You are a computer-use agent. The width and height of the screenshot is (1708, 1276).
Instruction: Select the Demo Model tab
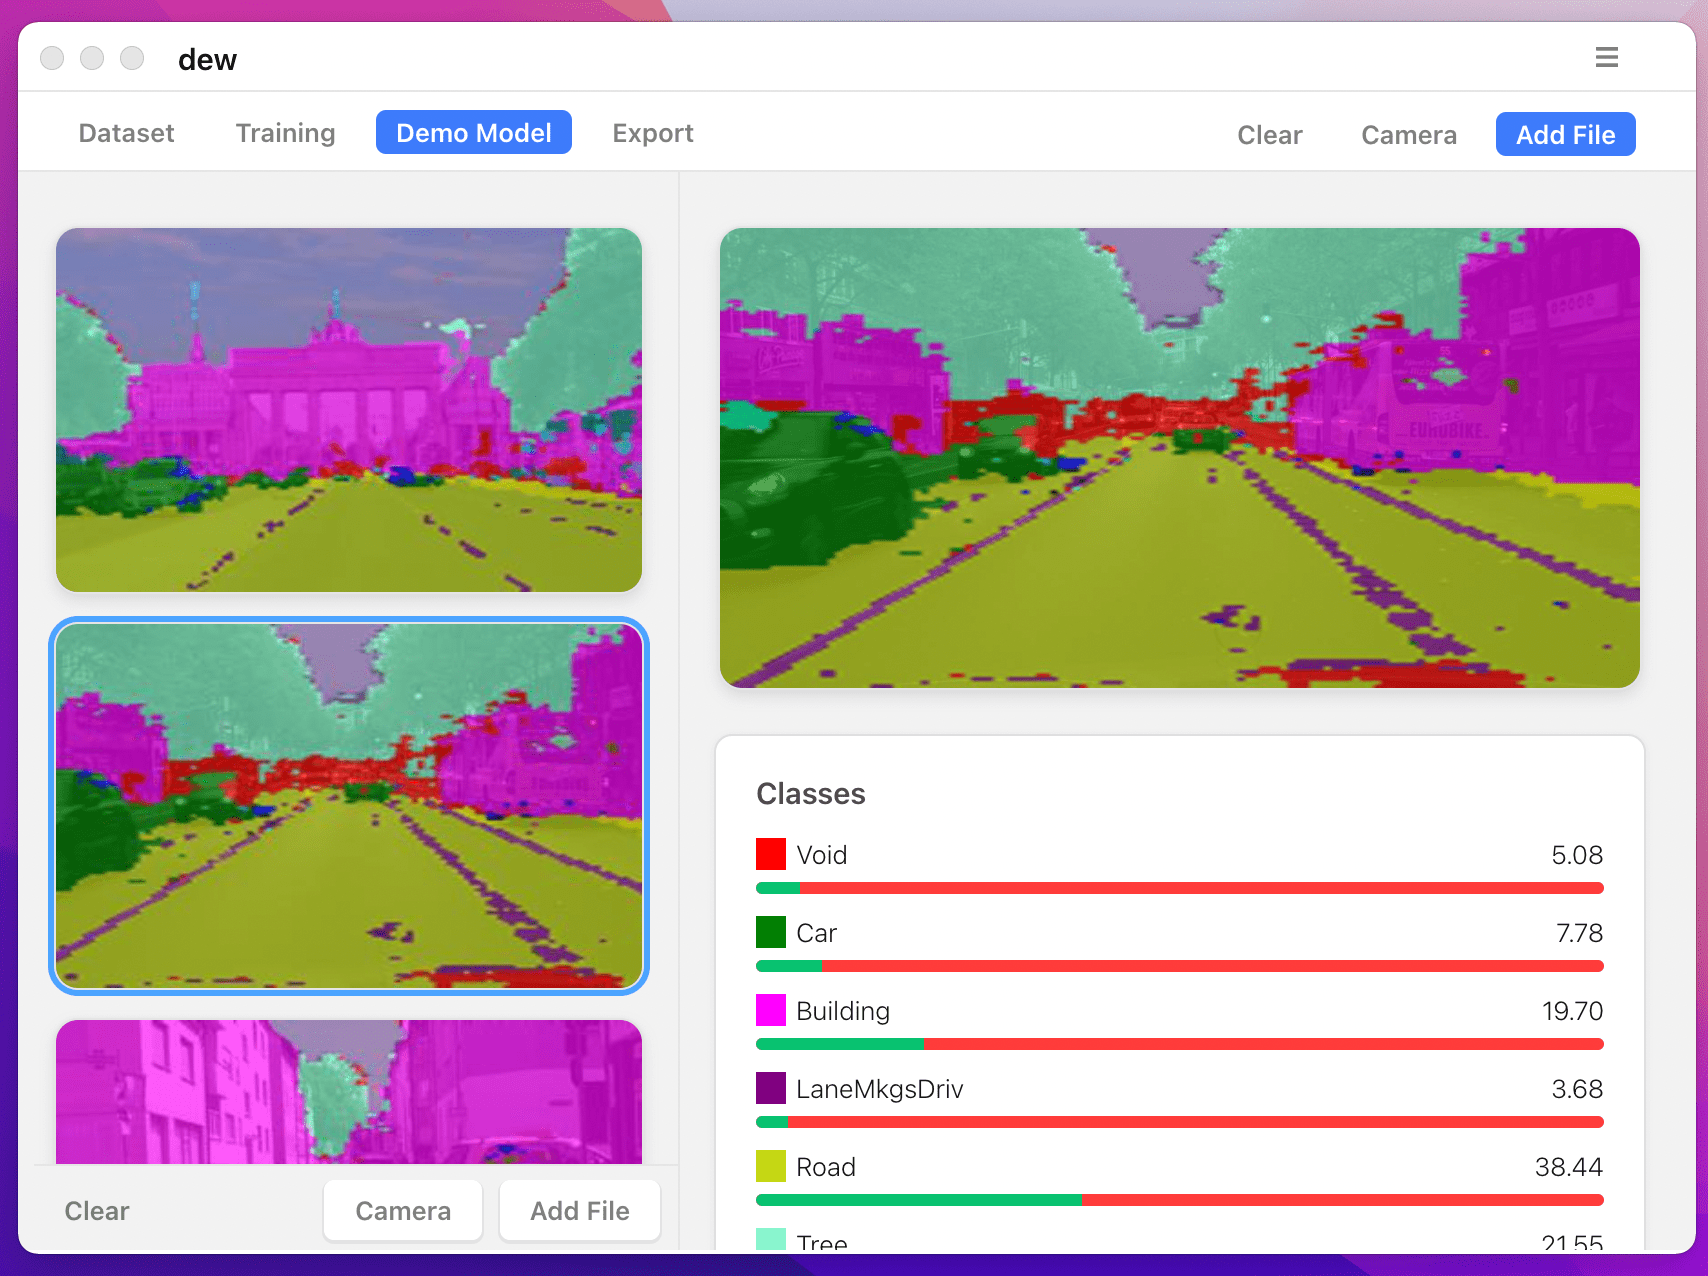point(473,133)
